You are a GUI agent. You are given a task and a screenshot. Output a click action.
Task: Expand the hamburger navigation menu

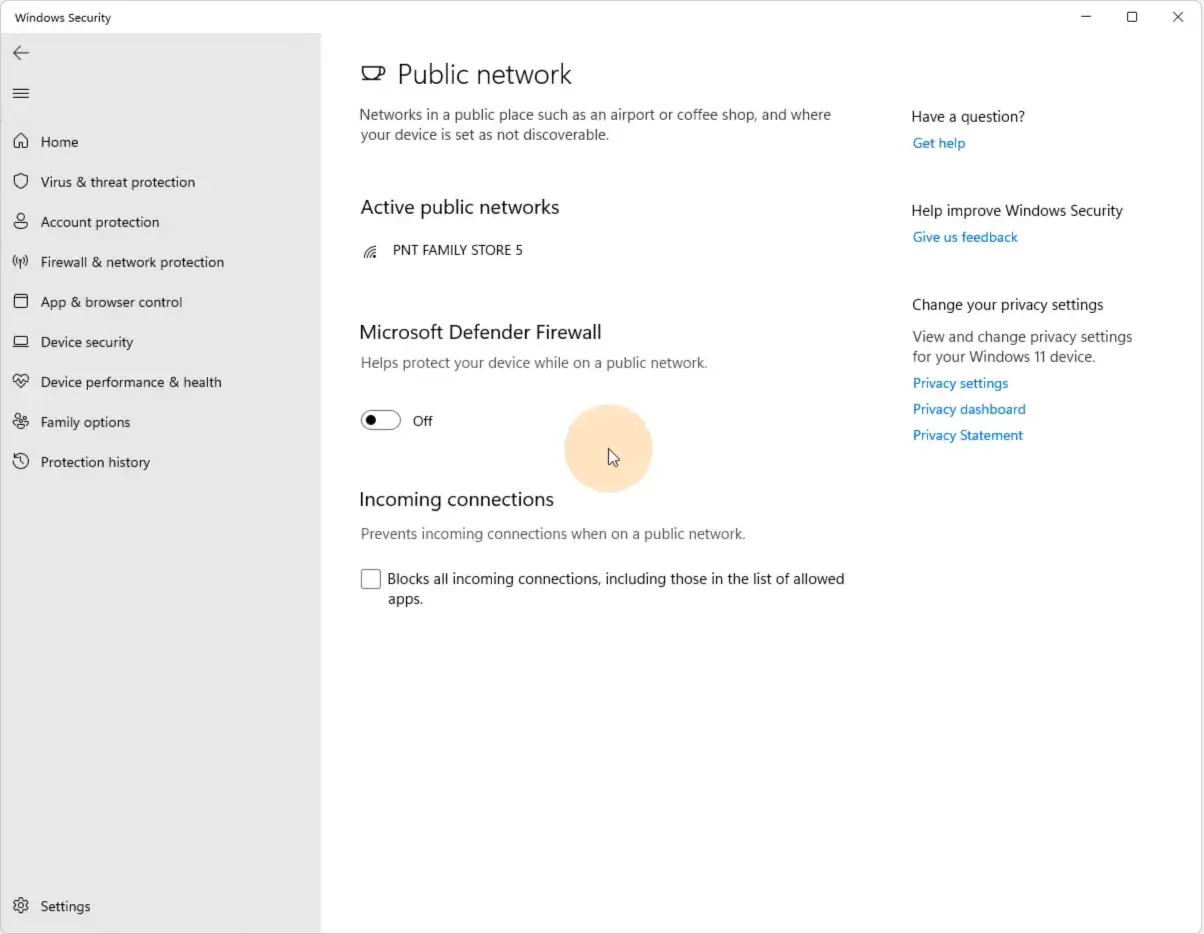point(21,93)
